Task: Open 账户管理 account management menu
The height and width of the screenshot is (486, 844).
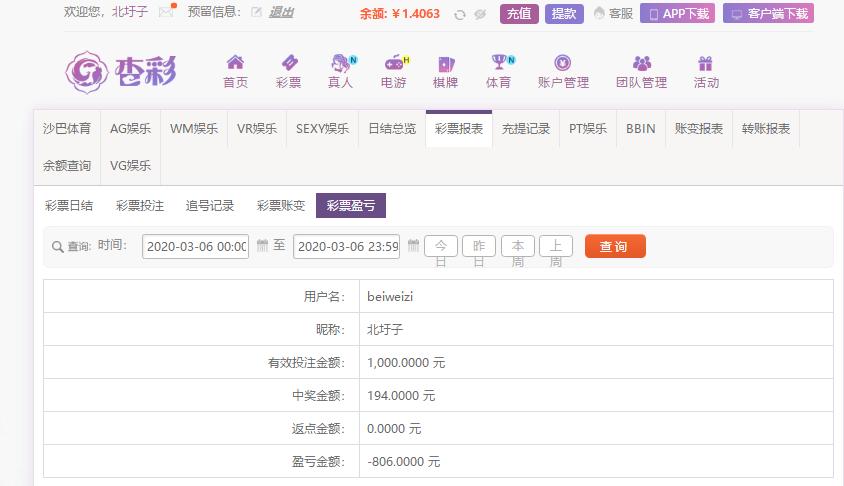Action: click(x=563, y=72)
